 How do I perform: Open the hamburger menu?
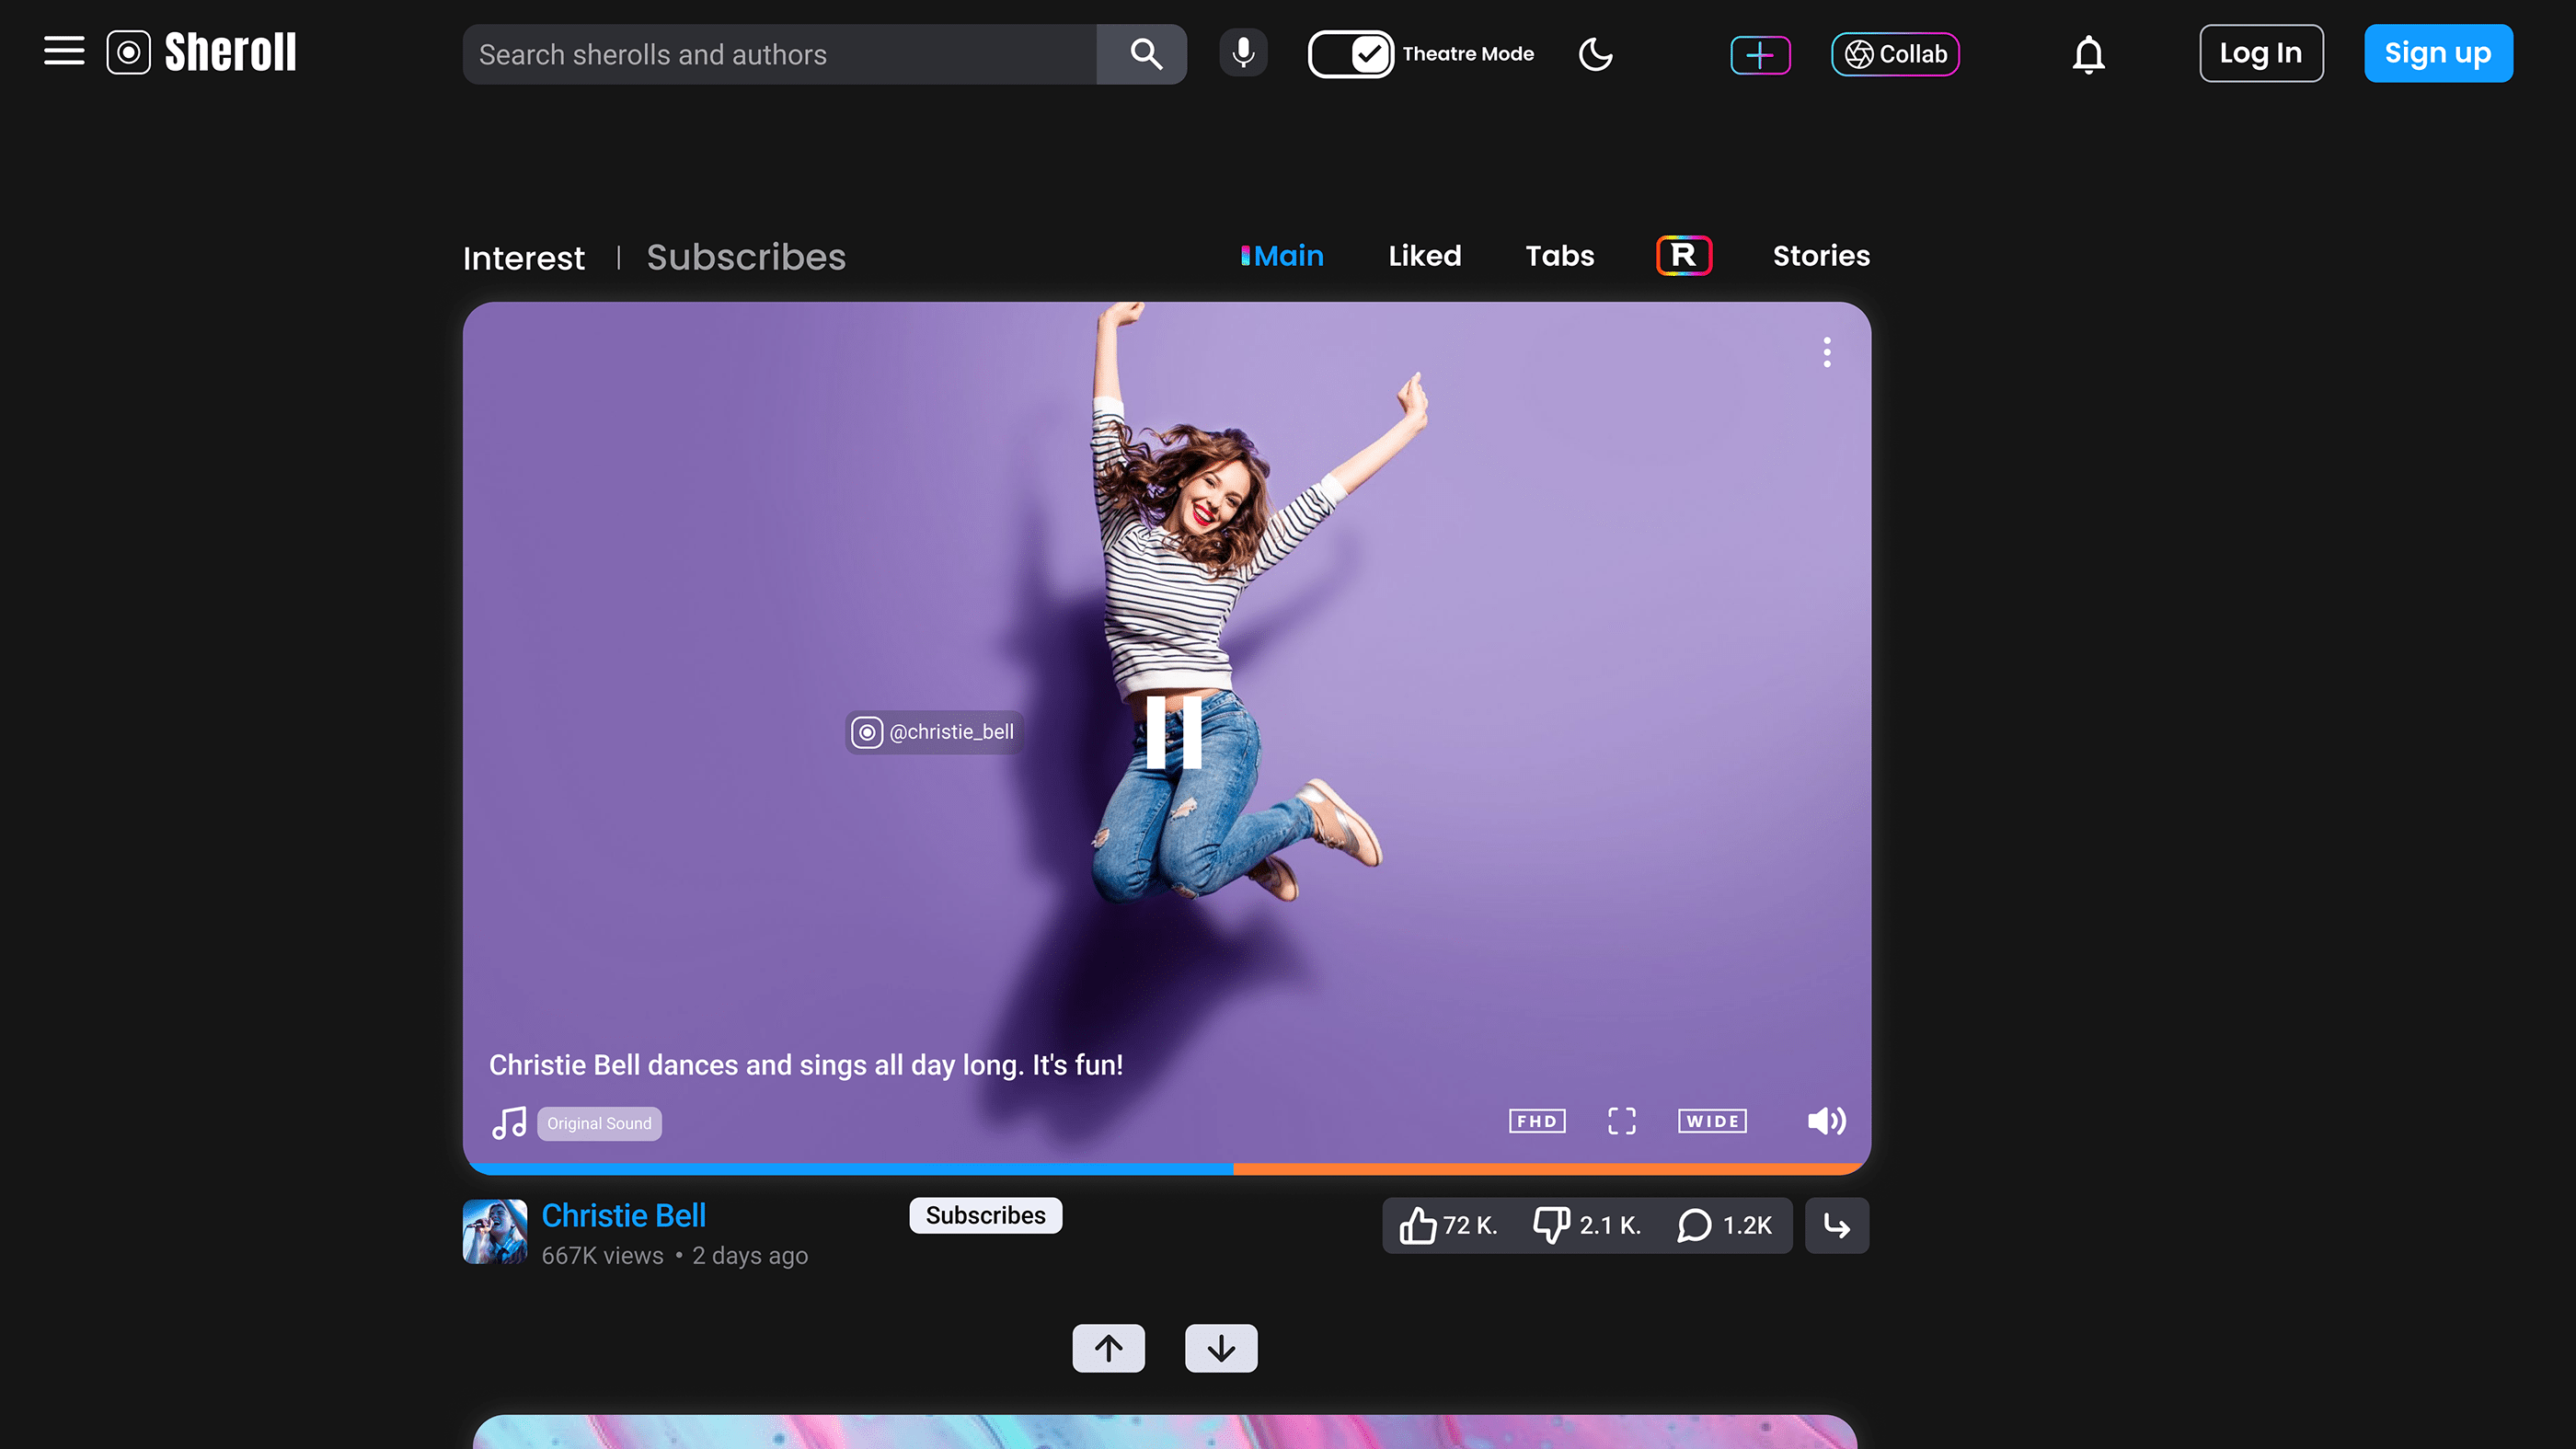point(64,51)
